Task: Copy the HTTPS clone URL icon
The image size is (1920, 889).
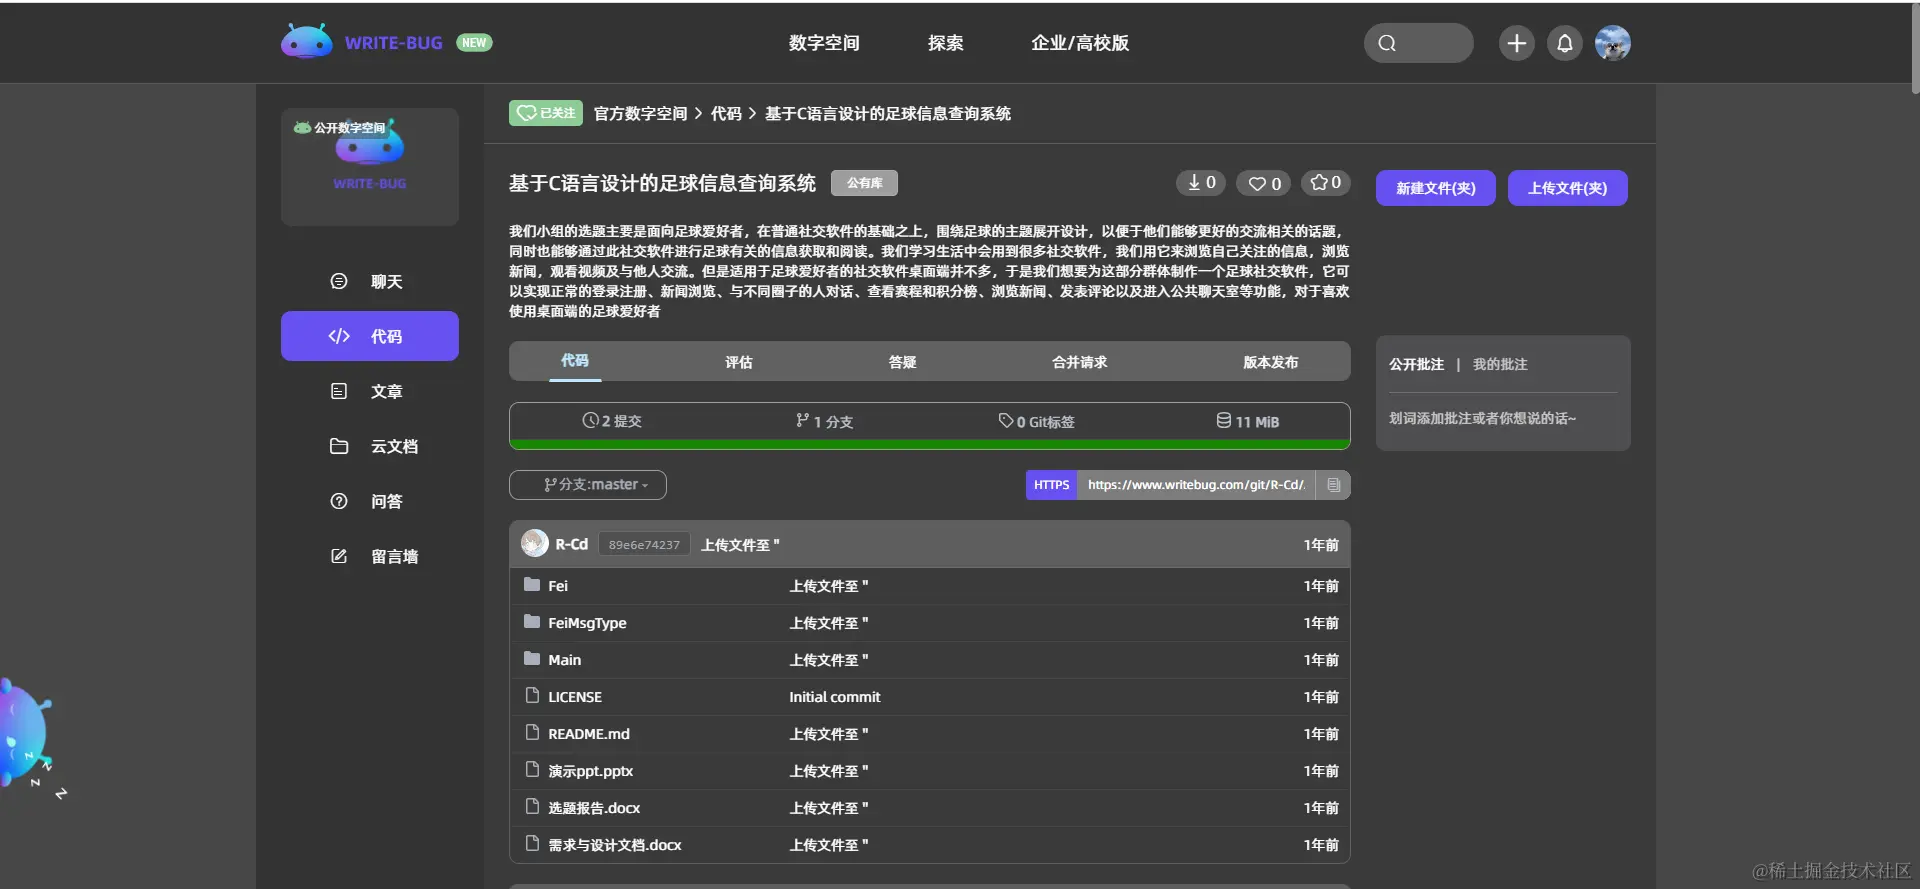Action: click(x=1333, y=485)
